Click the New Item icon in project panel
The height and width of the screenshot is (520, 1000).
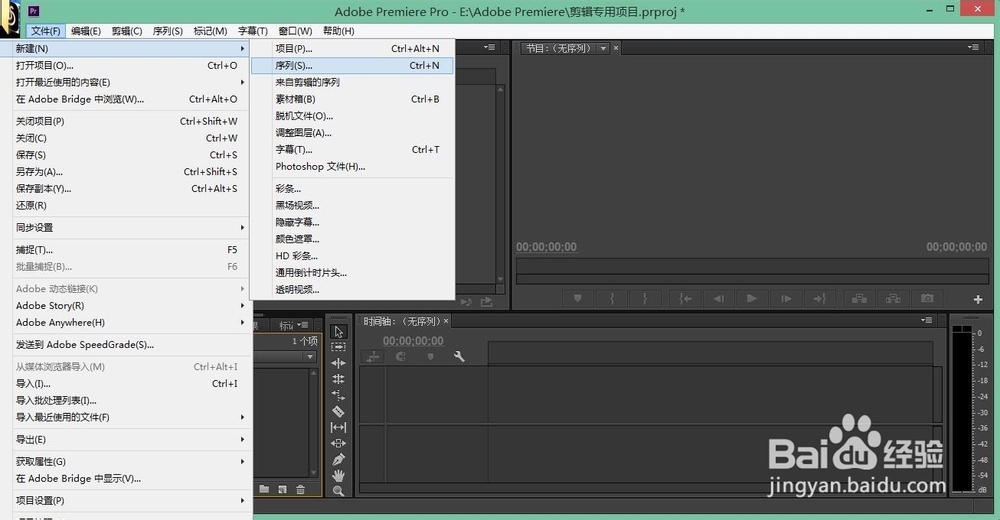pos(282,489)
